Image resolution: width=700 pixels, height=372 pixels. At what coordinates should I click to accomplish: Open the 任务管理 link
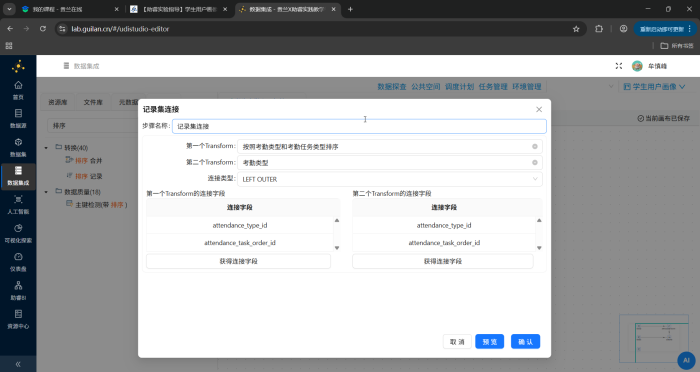[x=493, y=87]
